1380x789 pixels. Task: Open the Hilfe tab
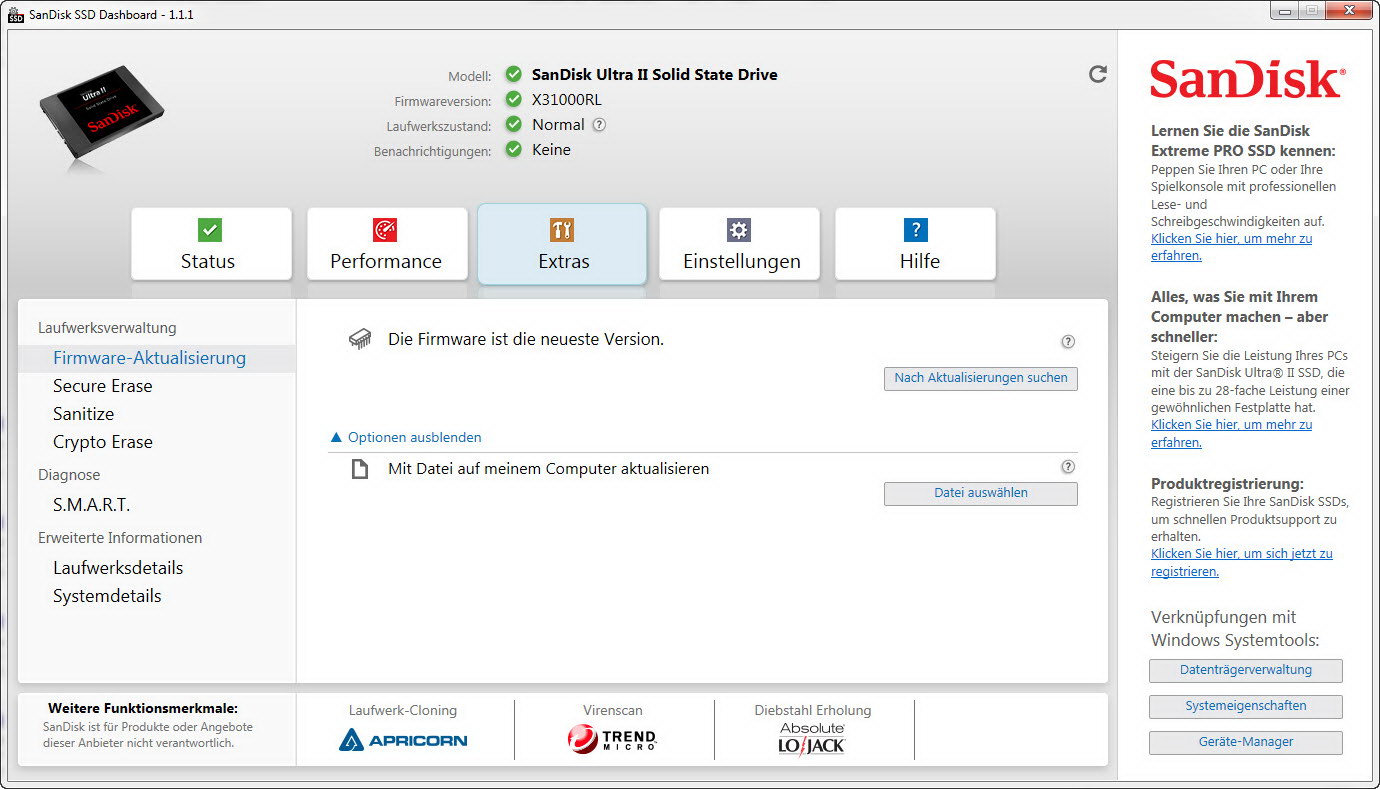[x=916, y=244]
